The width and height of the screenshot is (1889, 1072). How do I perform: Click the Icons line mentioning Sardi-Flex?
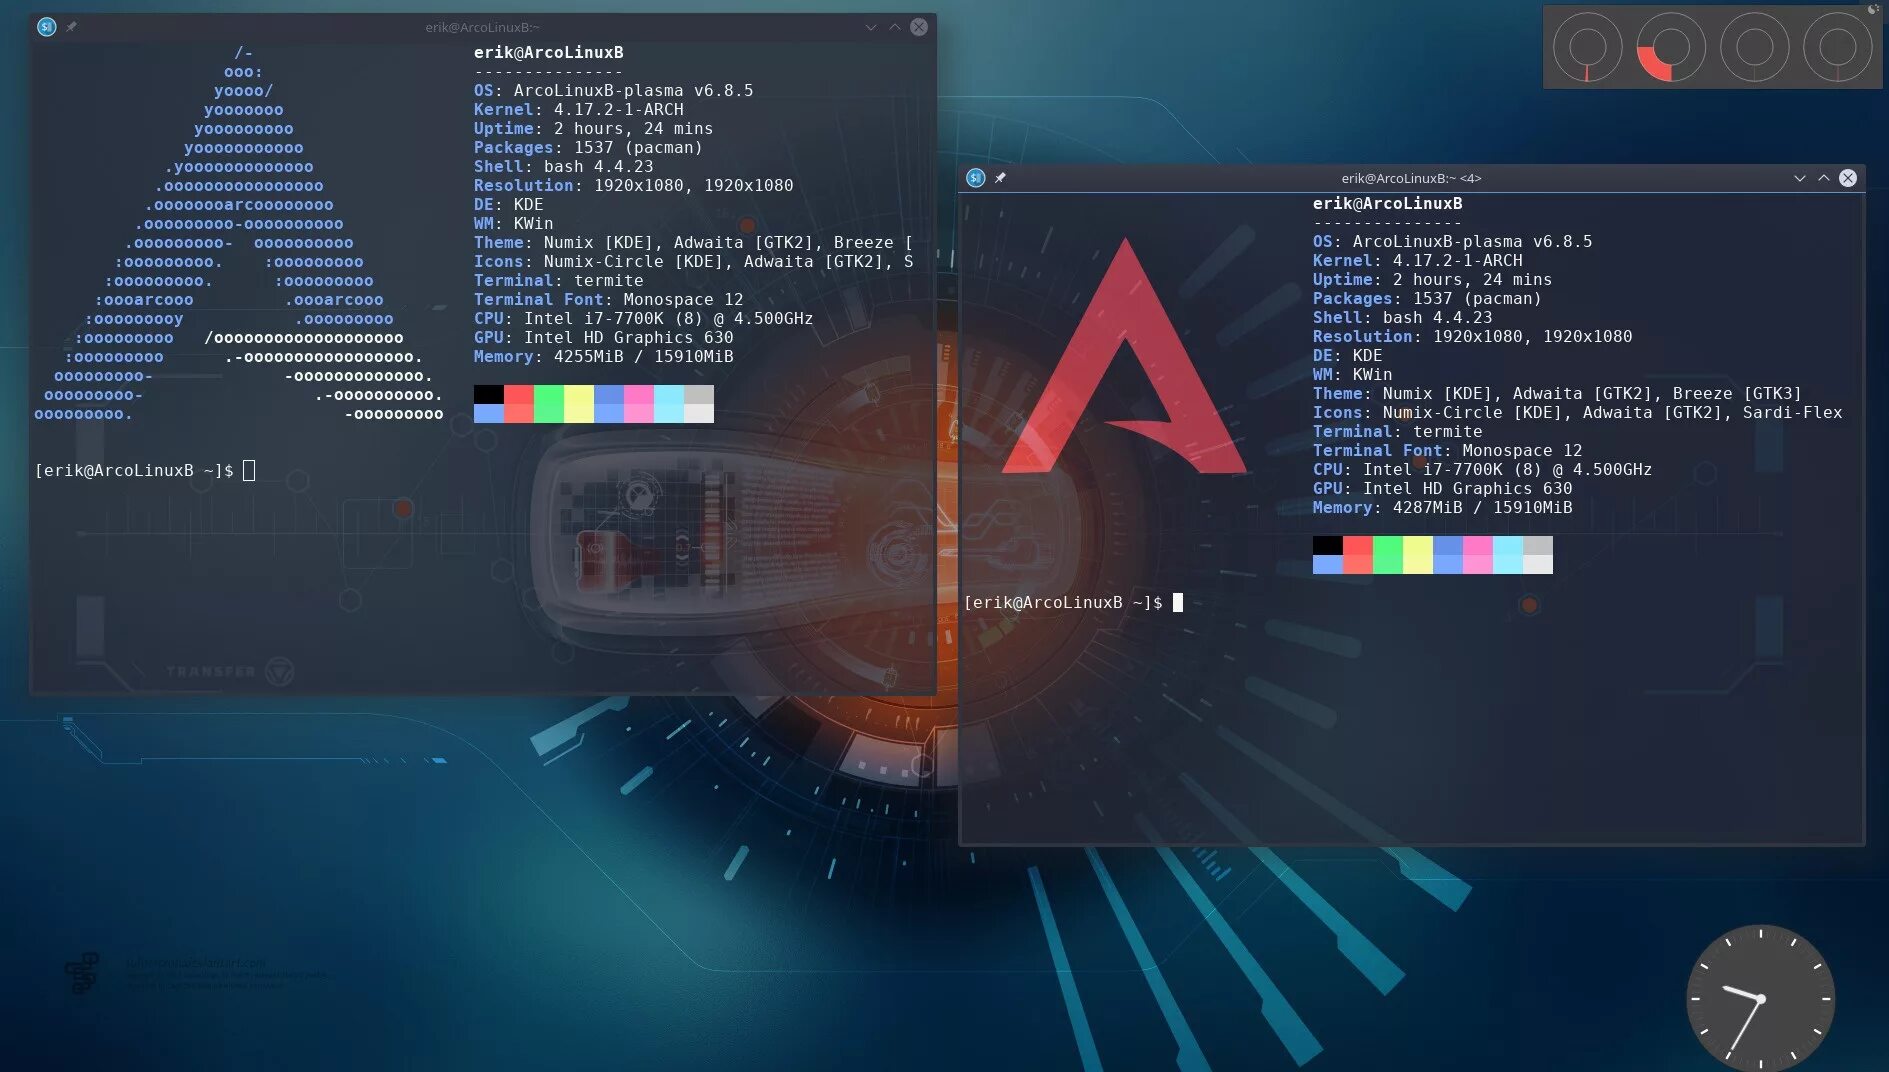tap(1577, 412)
